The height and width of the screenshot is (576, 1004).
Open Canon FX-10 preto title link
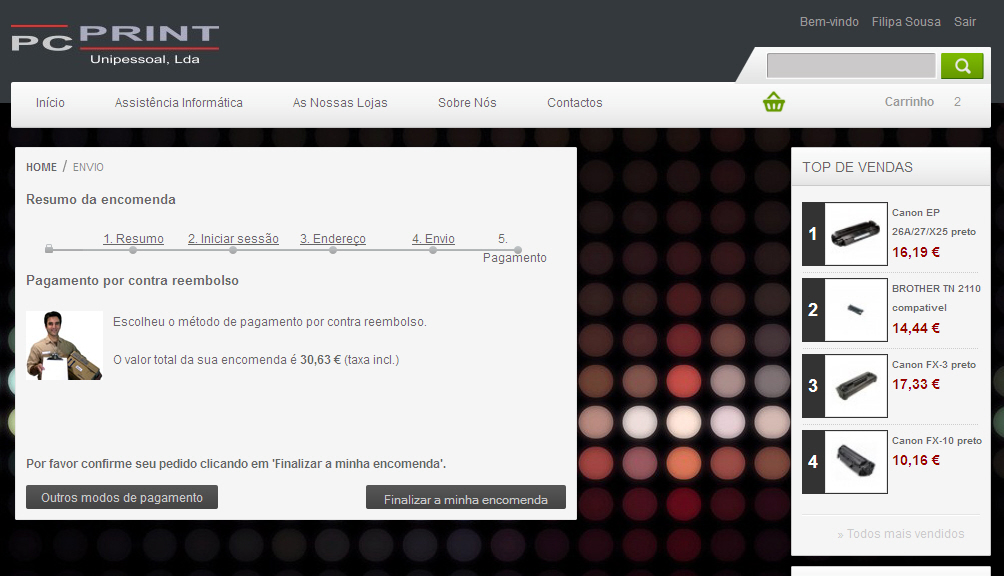937,441
